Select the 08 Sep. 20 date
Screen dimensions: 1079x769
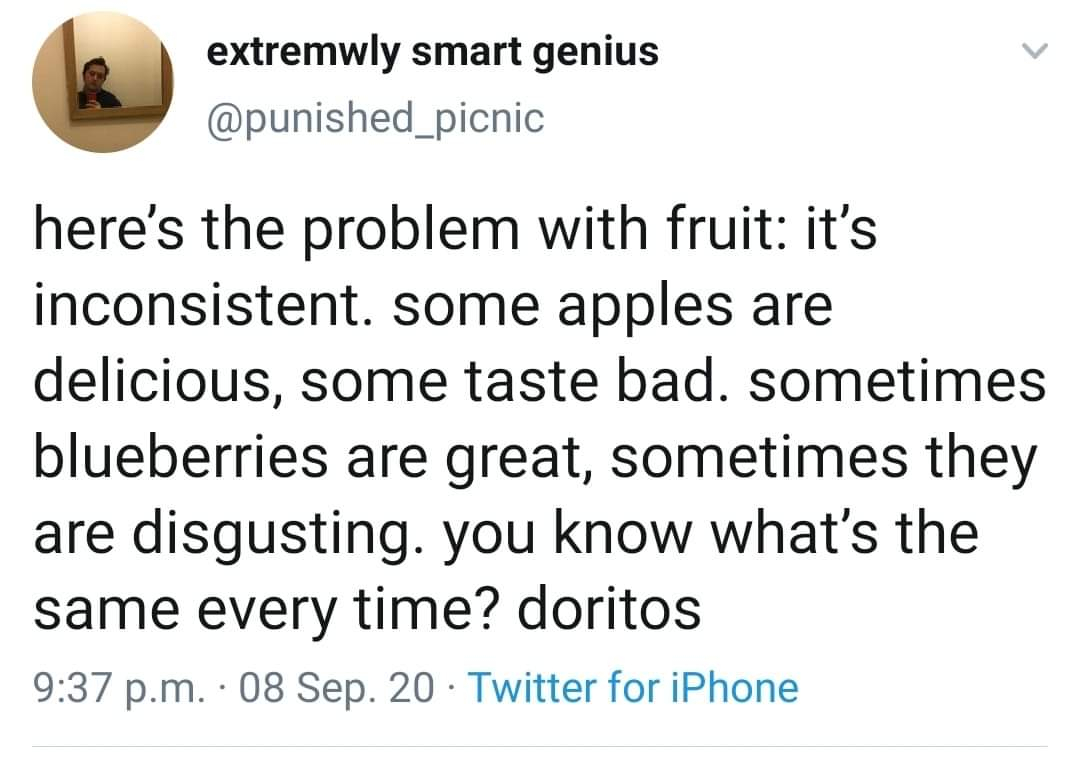[x=336, y=688]
